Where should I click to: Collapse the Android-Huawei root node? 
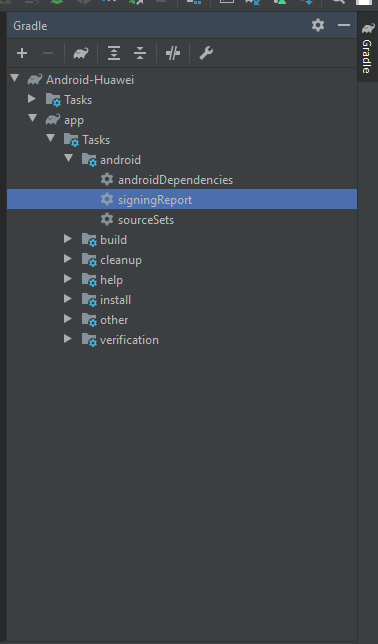click(x=15, y=78)
